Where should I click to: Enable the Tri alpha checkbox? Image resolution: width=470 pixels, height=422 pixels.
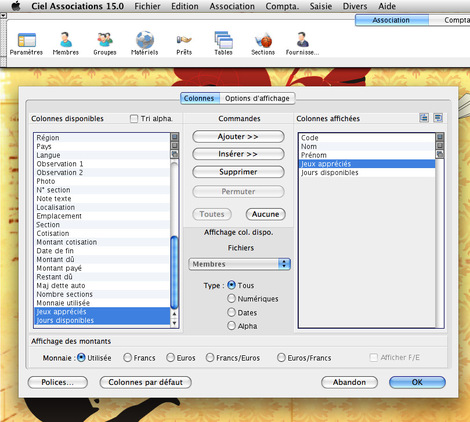134,119
